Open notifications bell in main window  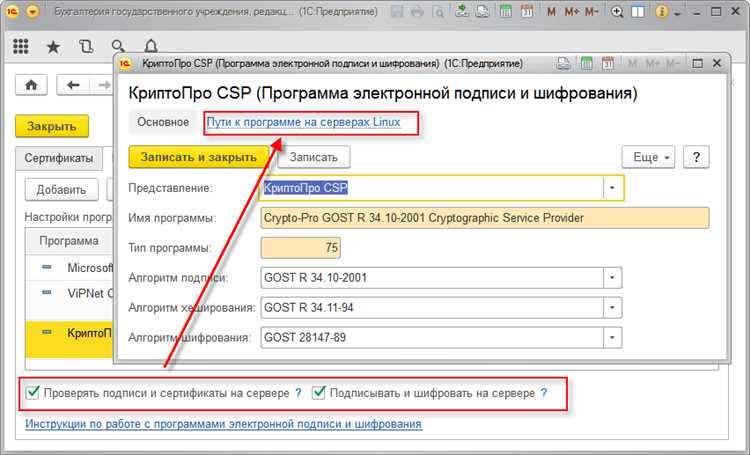(151, 46)
